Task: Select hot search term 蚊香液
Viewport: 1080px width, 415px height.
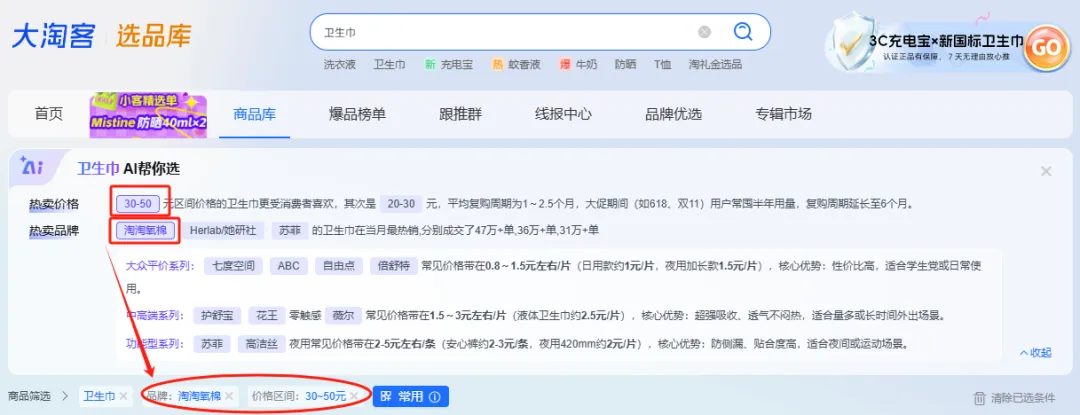Action: pyautogui.click(x=524, y=65)
